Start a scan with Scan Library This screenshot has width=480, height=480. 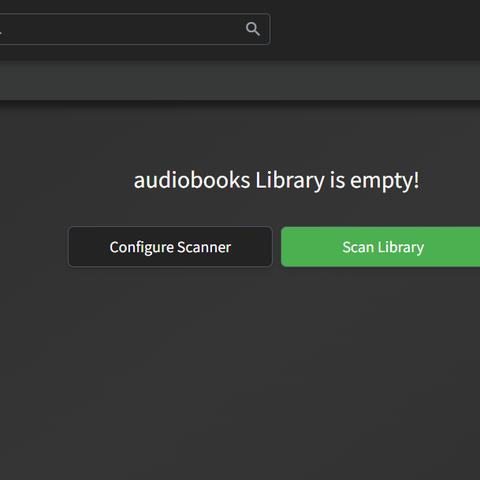point(380,247)
